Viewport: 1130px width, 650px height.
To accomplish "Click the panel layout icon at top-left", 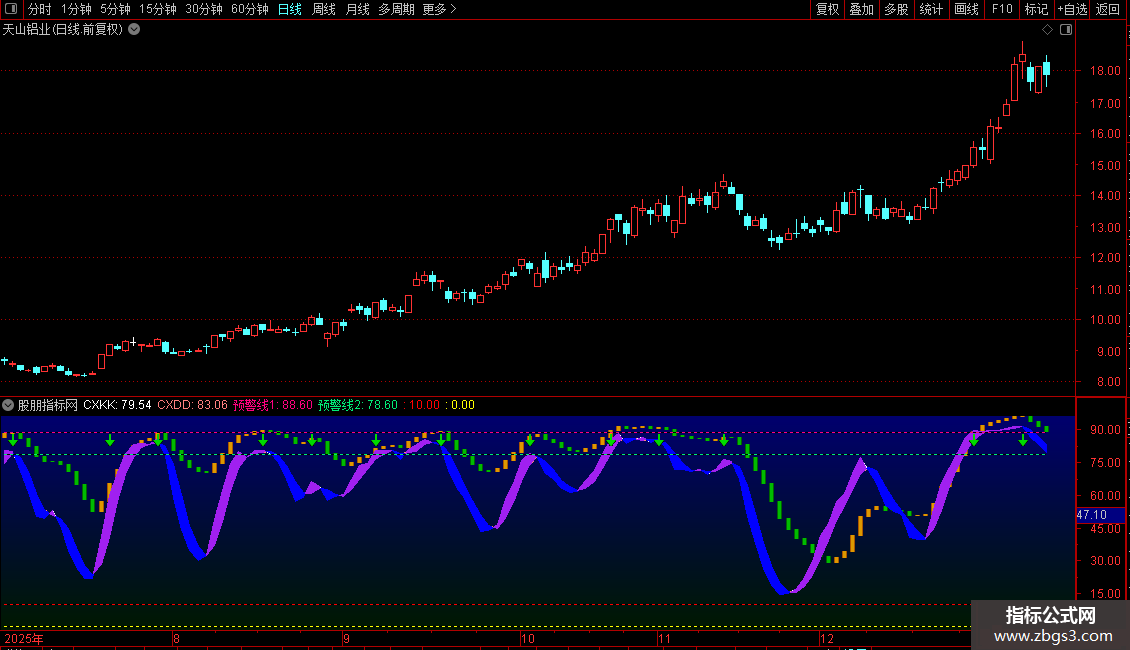I will (x=11, y=9).
